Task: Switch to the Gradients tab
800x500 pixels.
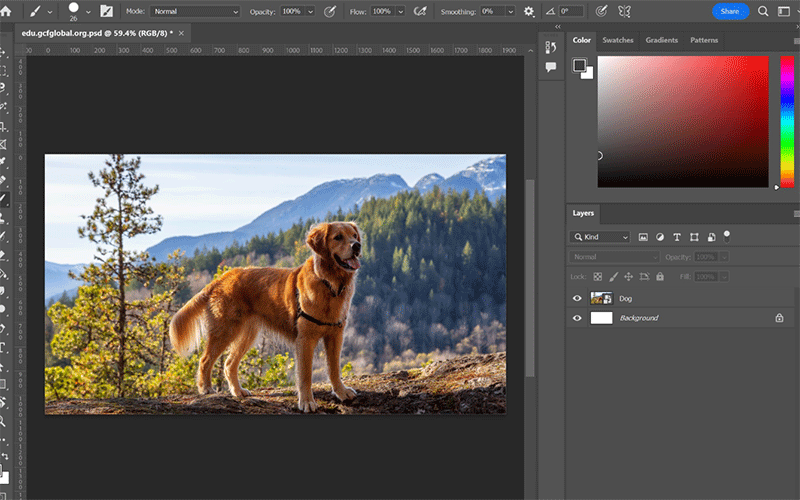Action: 661,40
